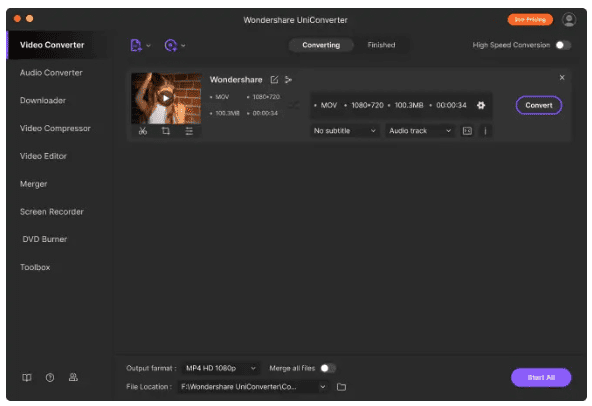Screen dimensions: 592x406
Task: Click the Convert button
Action: (539, 105)
